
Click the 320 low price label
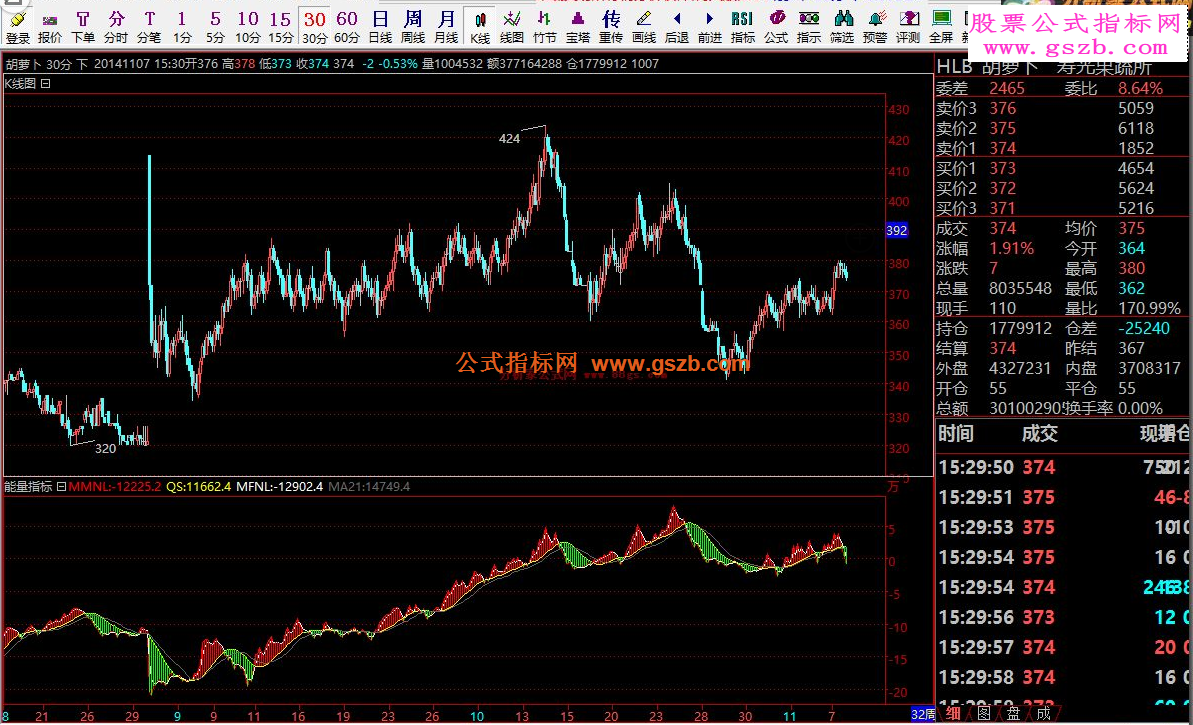tap(105, 449)
